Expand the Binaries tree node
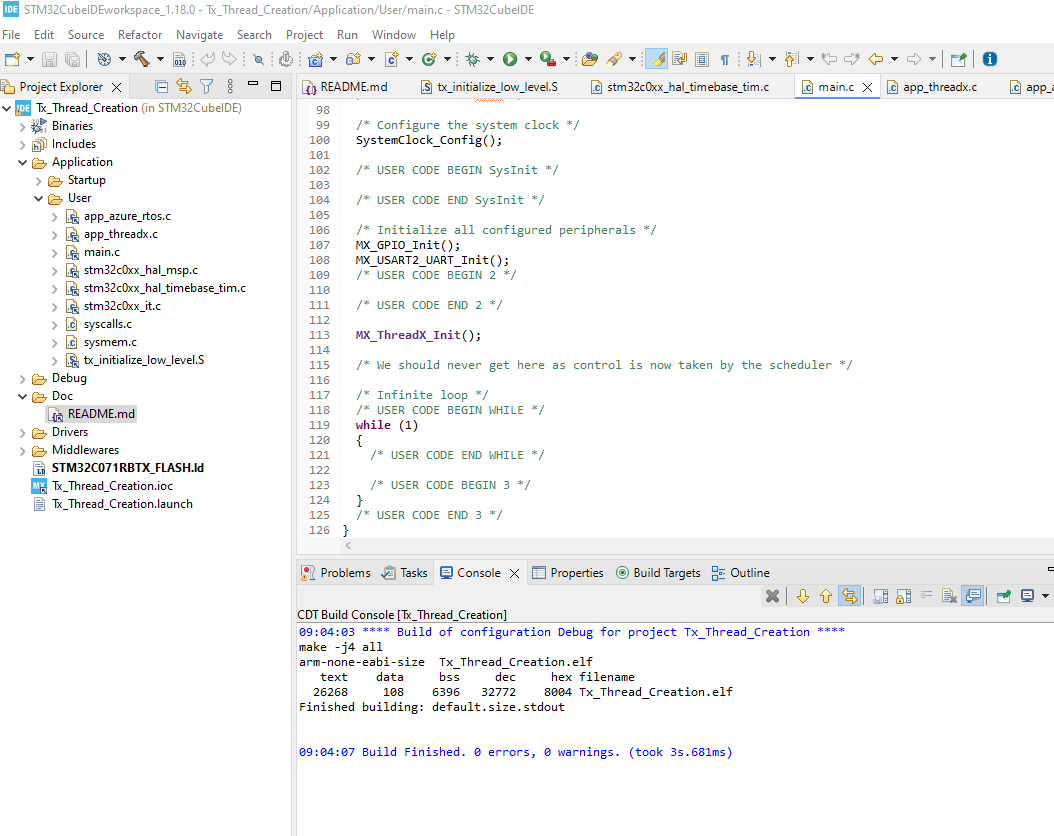The width and height of the screenshot is (1054, 836). pyautogui.click(x=23, y=126)
